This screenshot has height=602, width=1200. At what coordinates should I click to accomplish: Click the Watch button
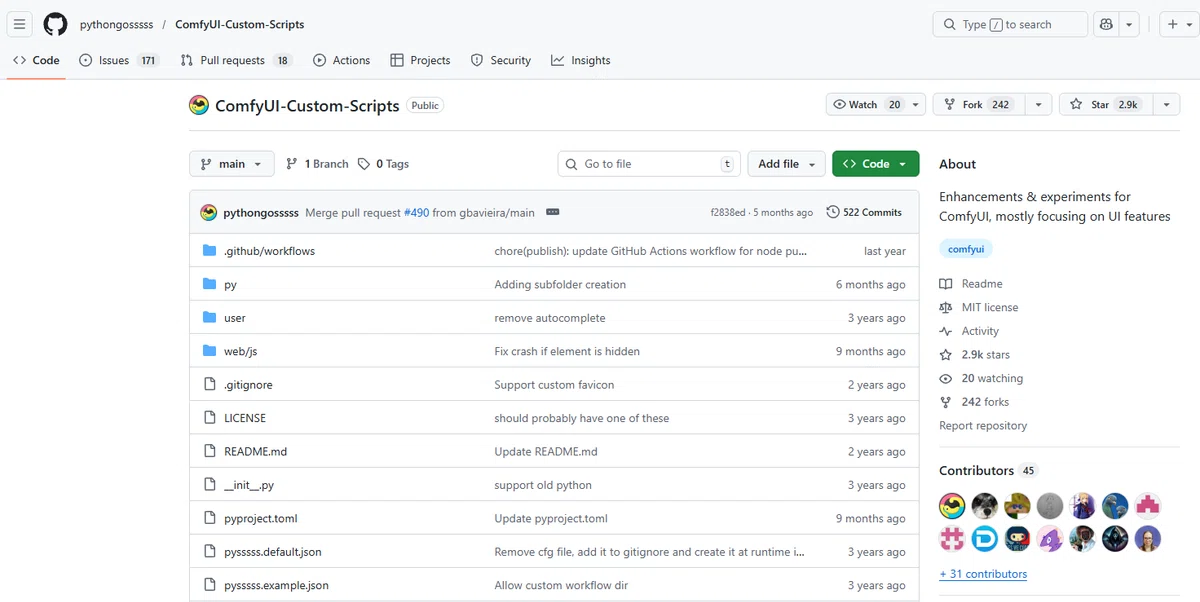point(866,104)
